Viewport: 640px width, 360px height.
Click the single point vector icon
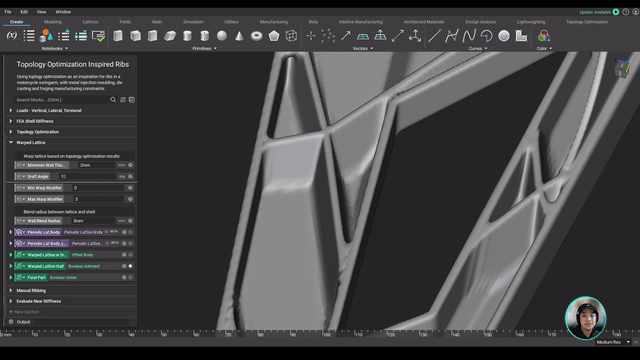(311, 36)
